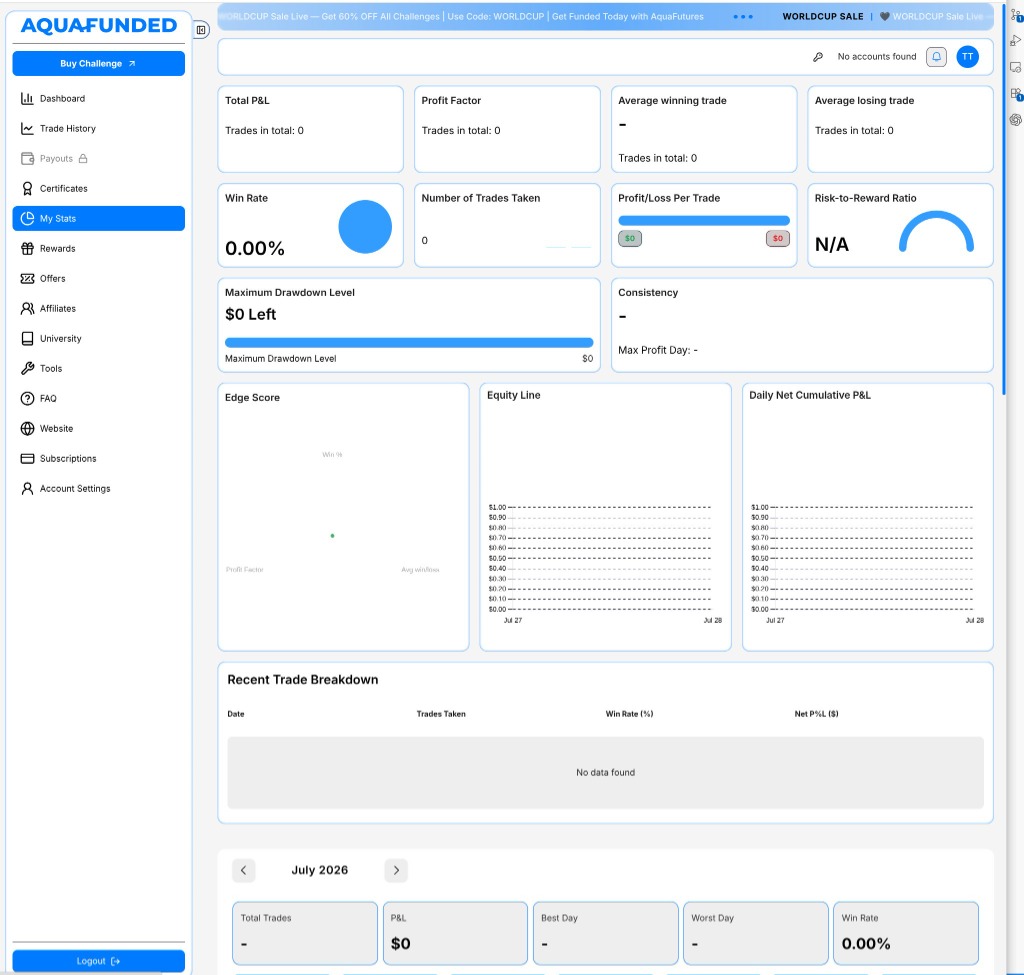Click the Equity Line chart area
The height and width of the screenshot is (975, 1024).
pyautogui.click(x=605, y=562)
